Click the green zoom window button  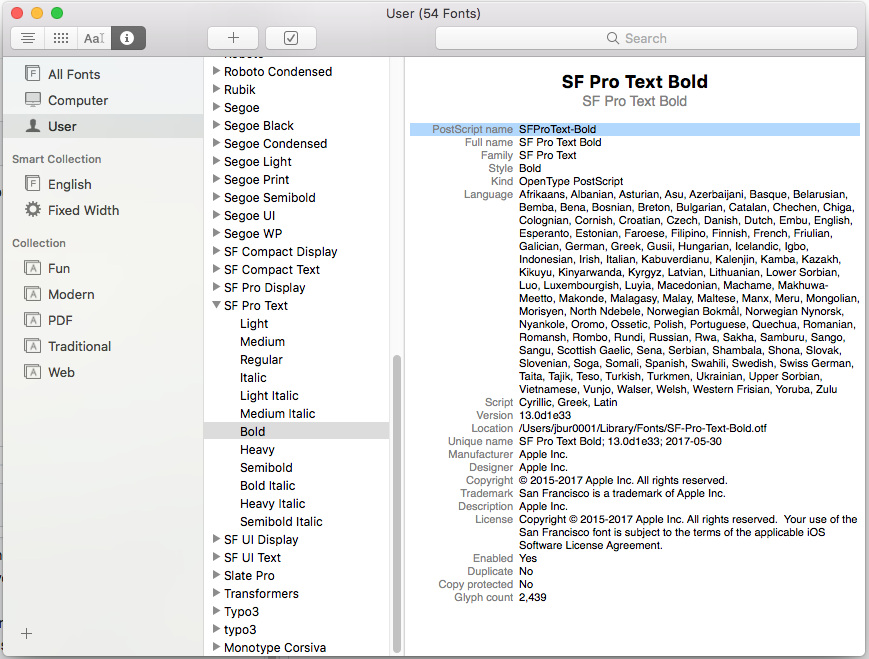[57, 13]
